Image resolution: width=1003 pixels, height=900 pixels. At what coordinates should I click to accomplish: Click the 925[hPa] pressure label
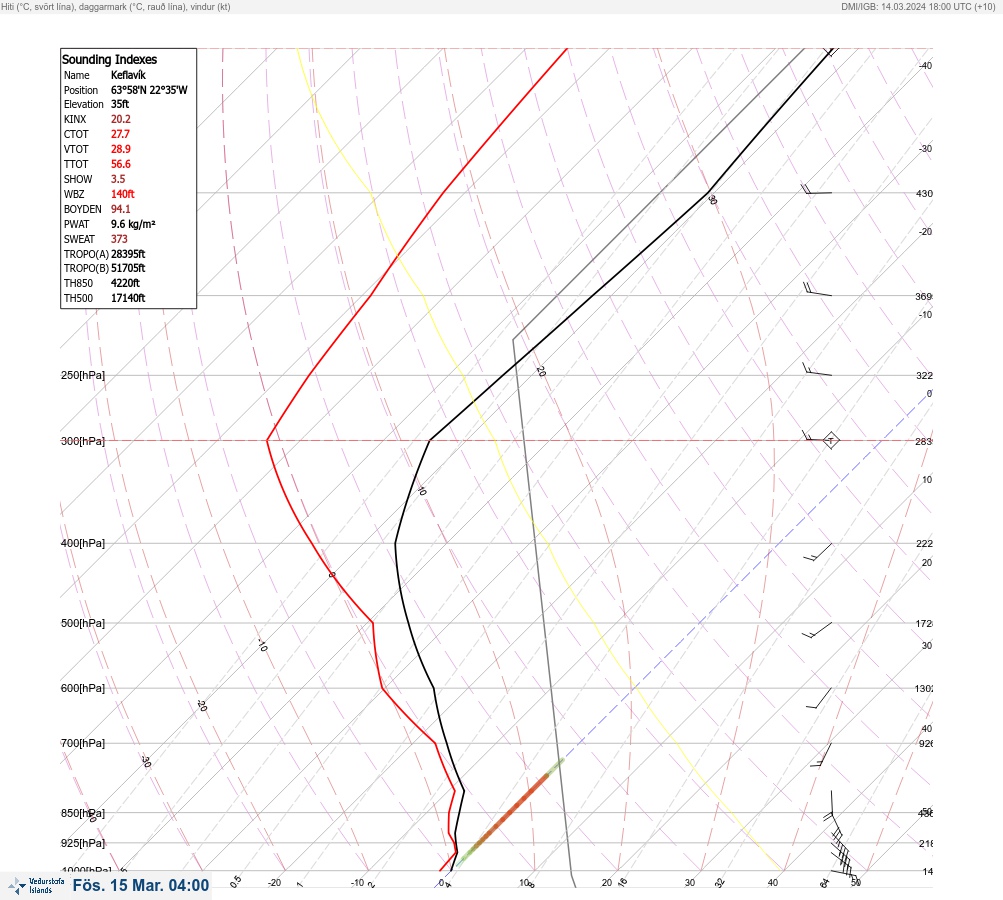83,843
